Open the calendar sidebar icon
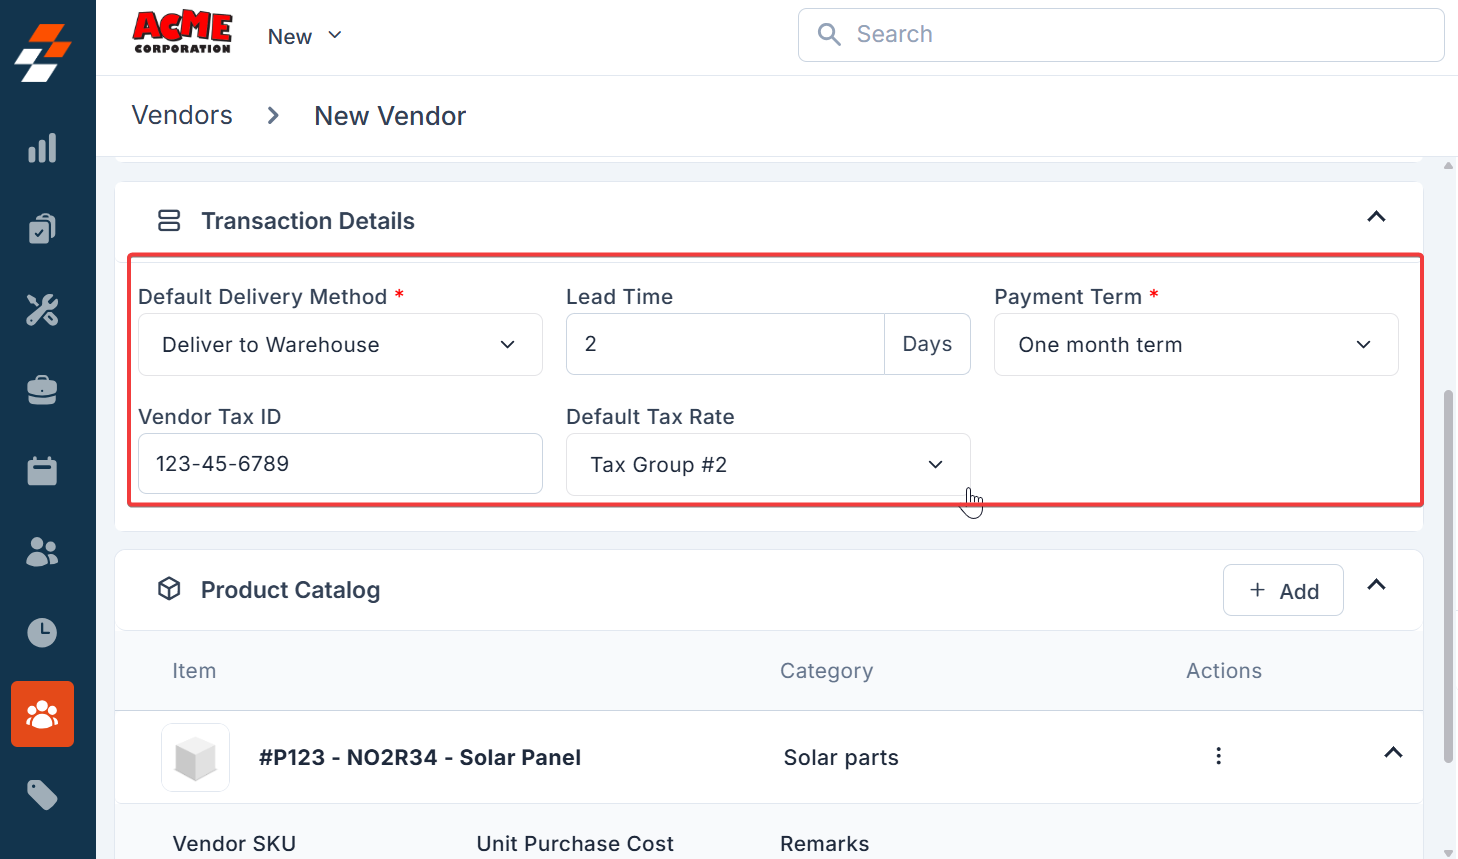Viewport: 1458px width, 859px height. tap(42, 470)
